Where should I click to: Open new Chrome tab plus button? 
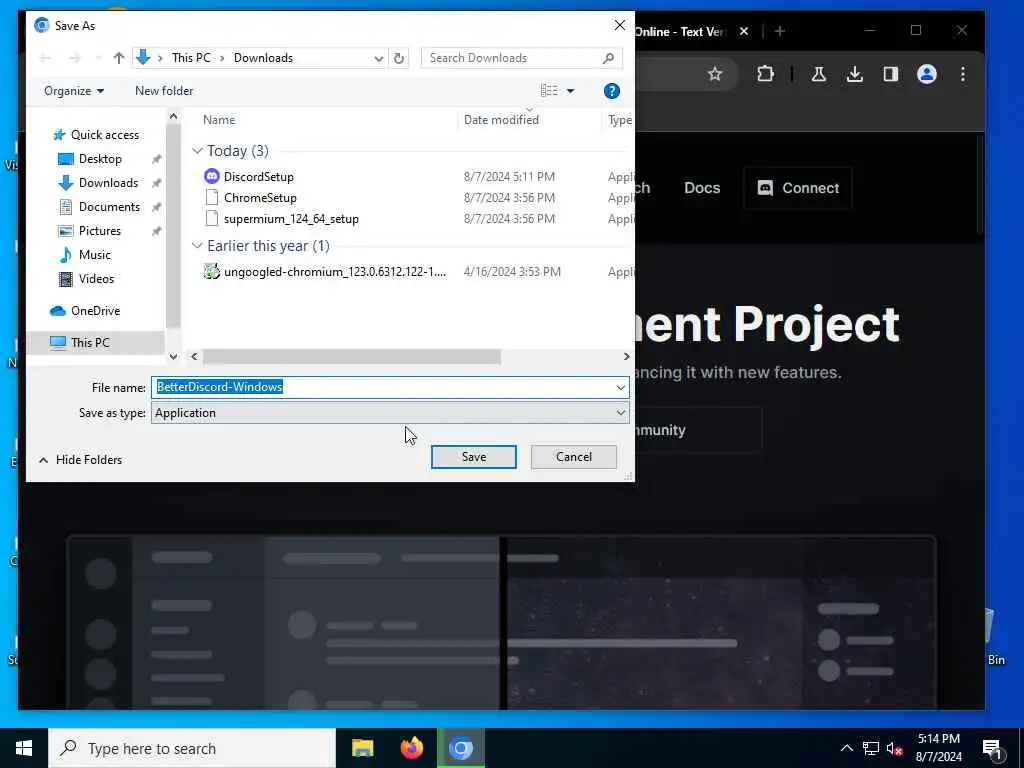[779, 31]
